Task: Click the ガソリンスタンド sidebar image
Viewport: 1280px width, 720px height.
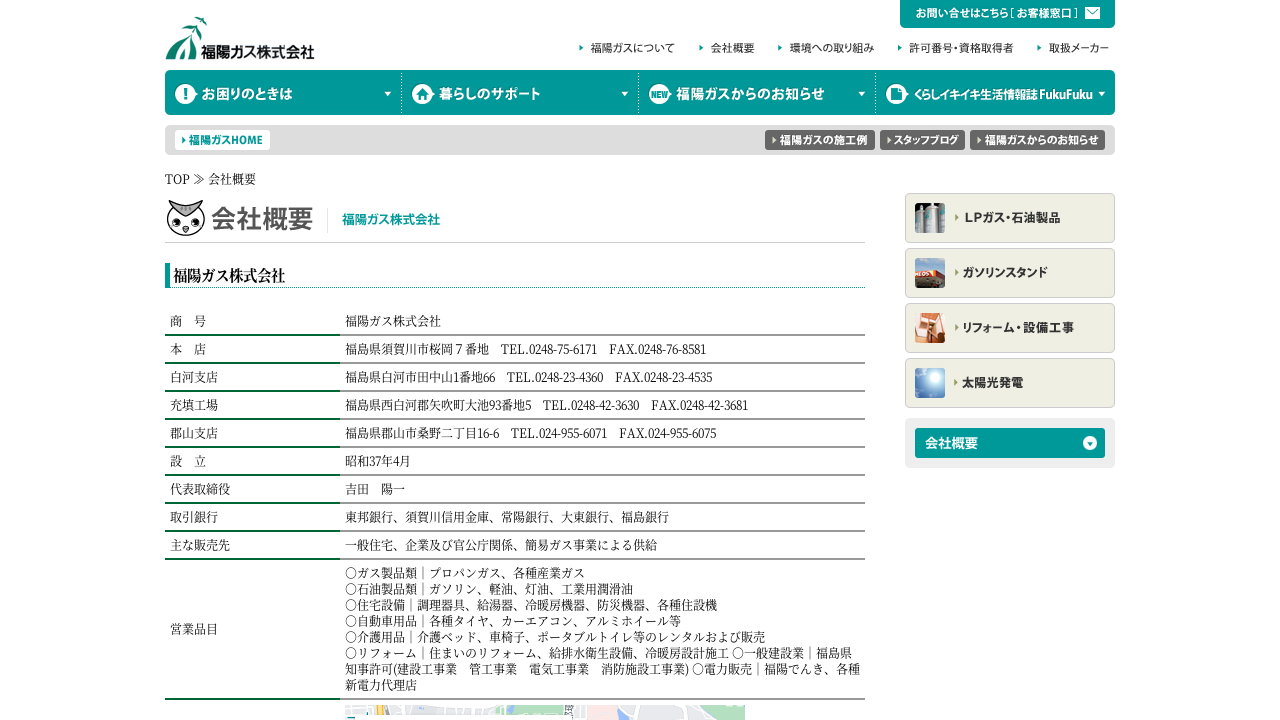Action: [930, 273]
